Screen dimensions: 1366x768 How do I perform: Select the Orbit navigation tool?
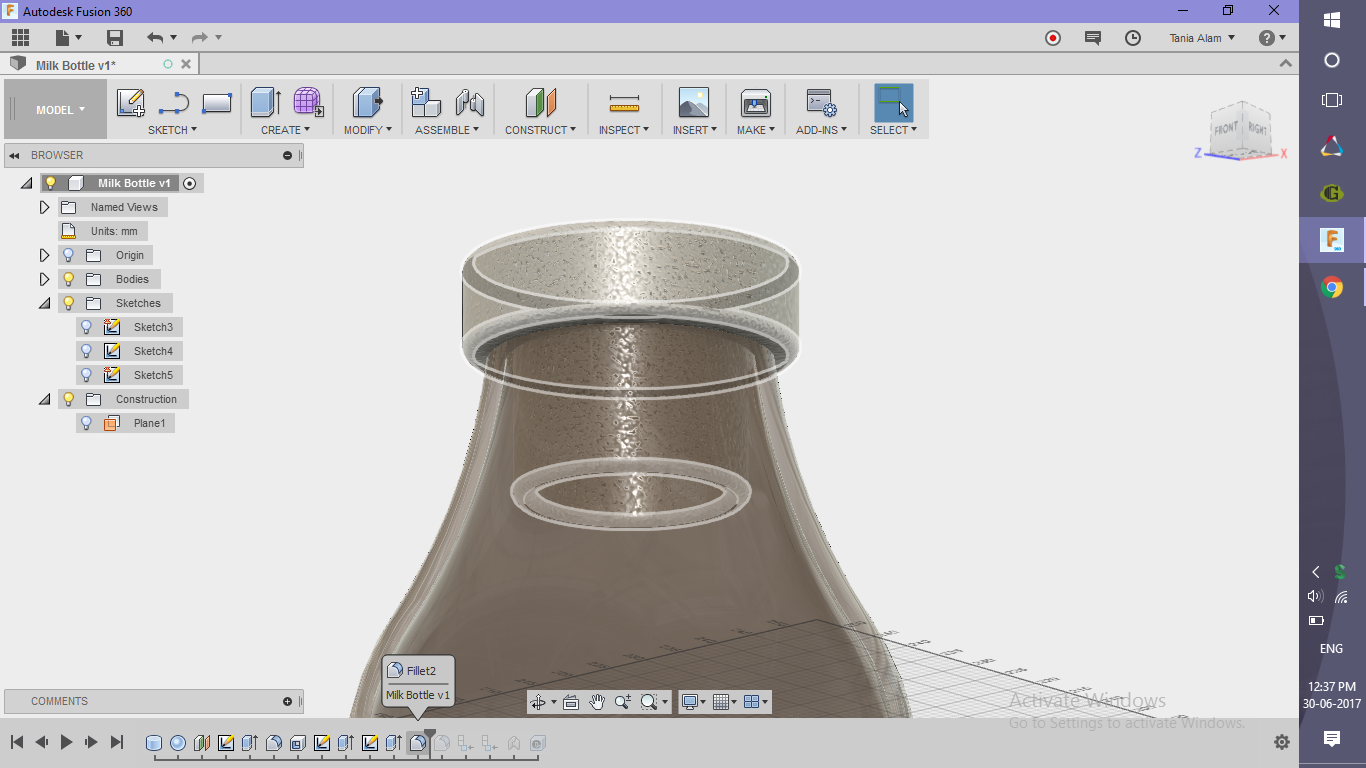(538, 702)
